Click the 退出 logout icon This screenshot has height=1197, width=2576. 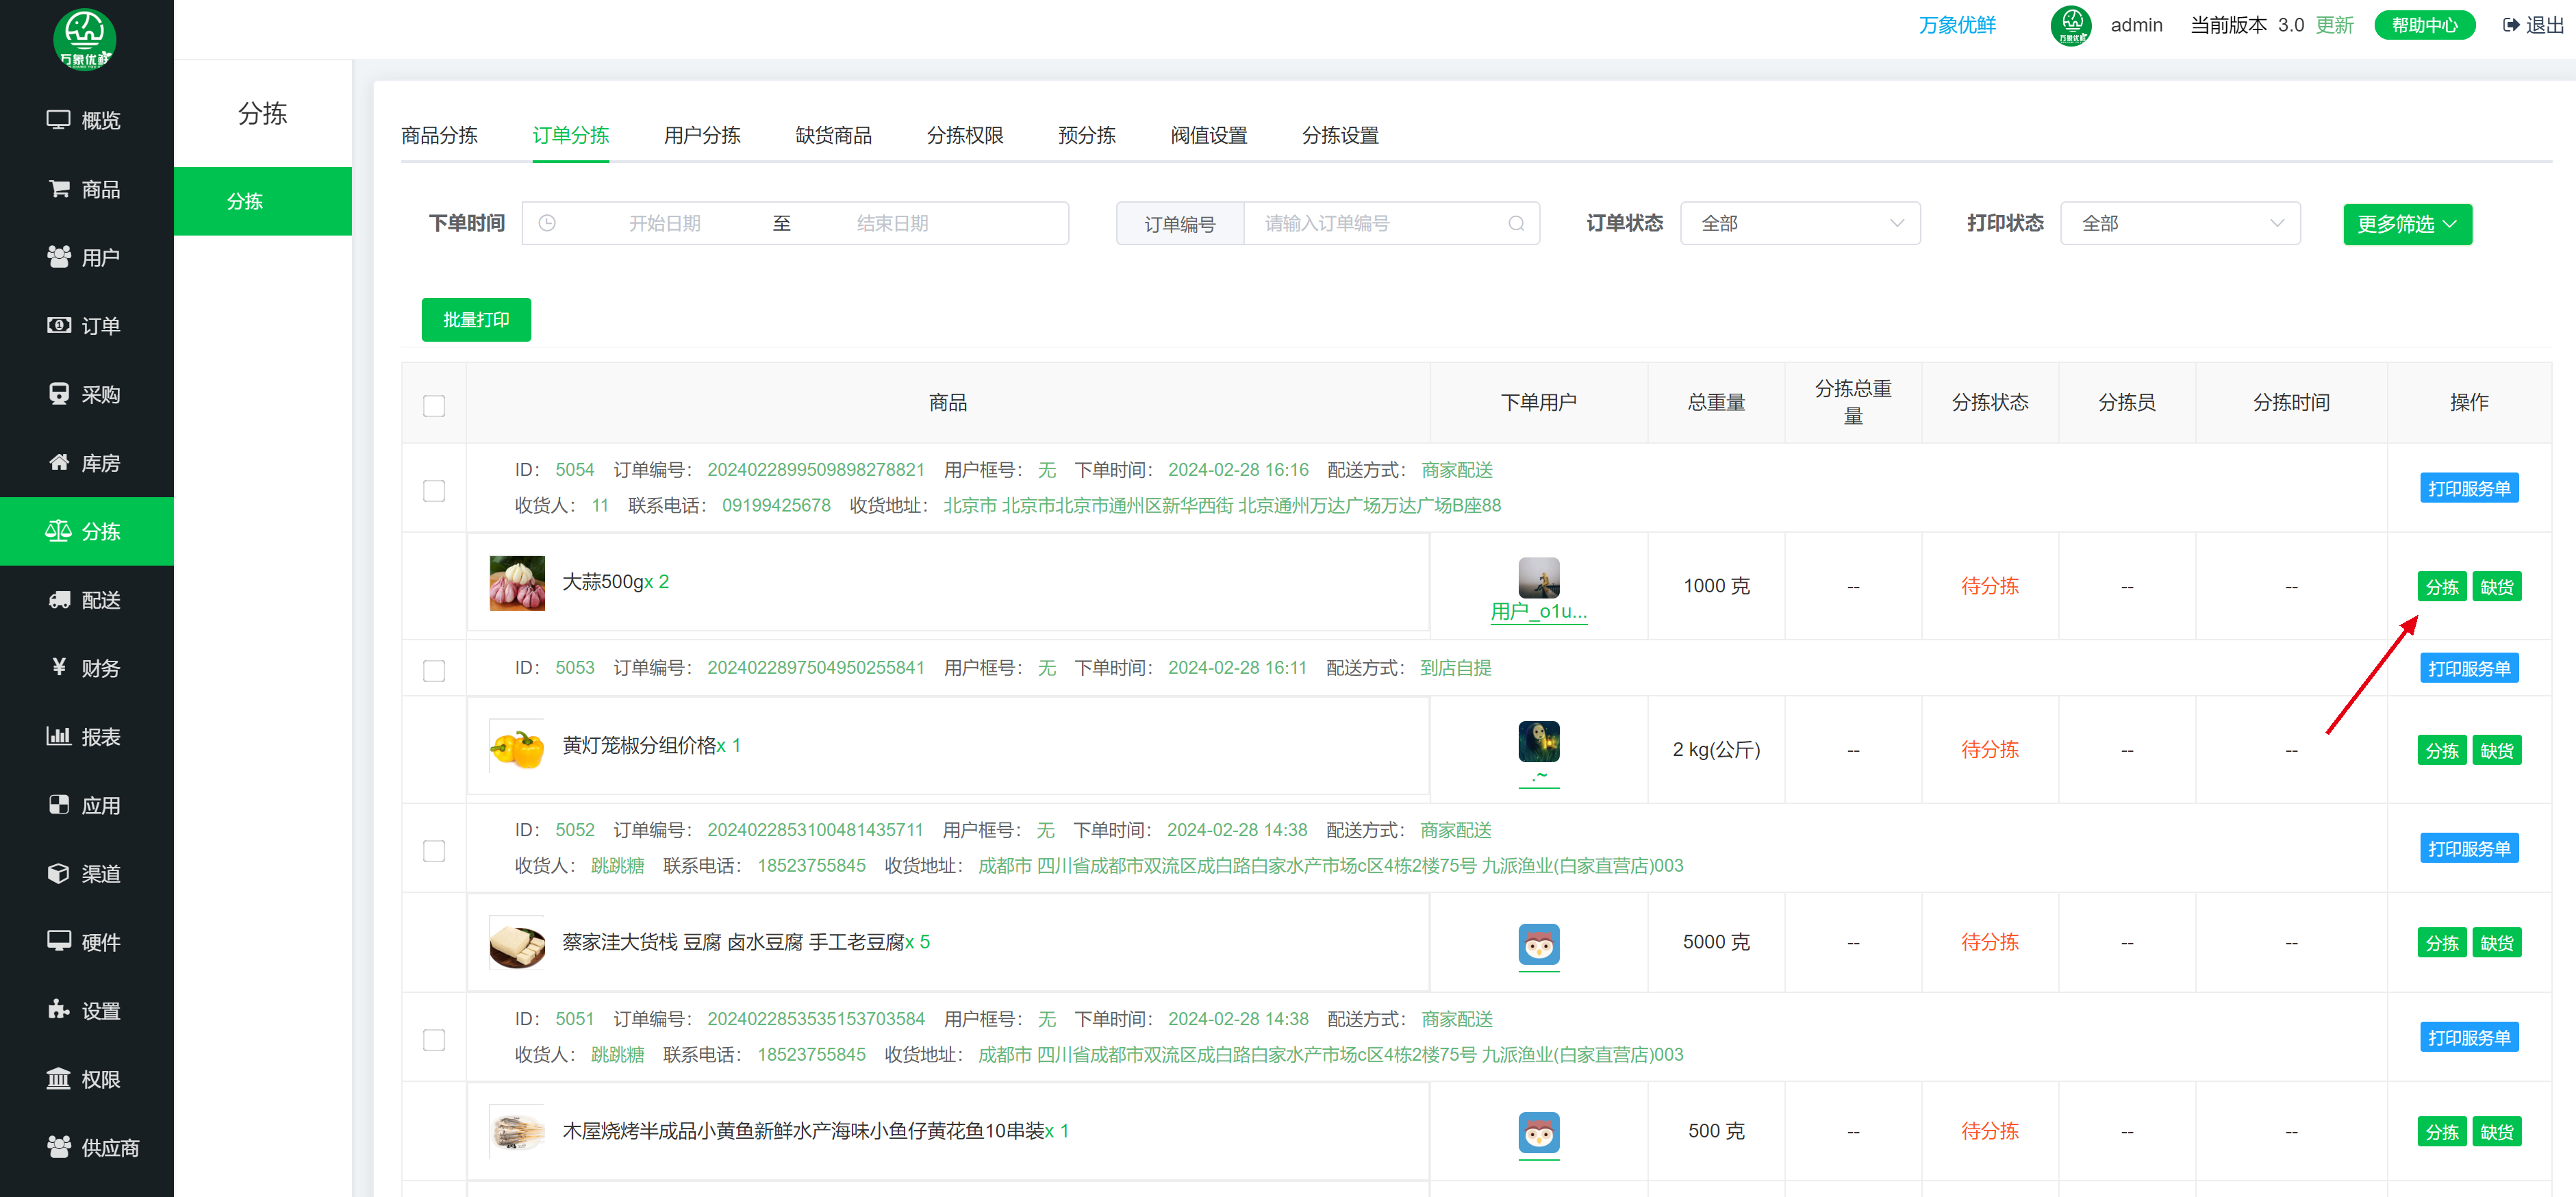pyautogui.click(x=2510, y=25)
